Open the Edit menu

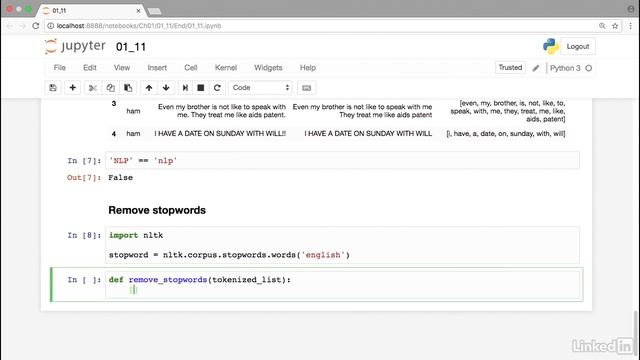point(90,68)
